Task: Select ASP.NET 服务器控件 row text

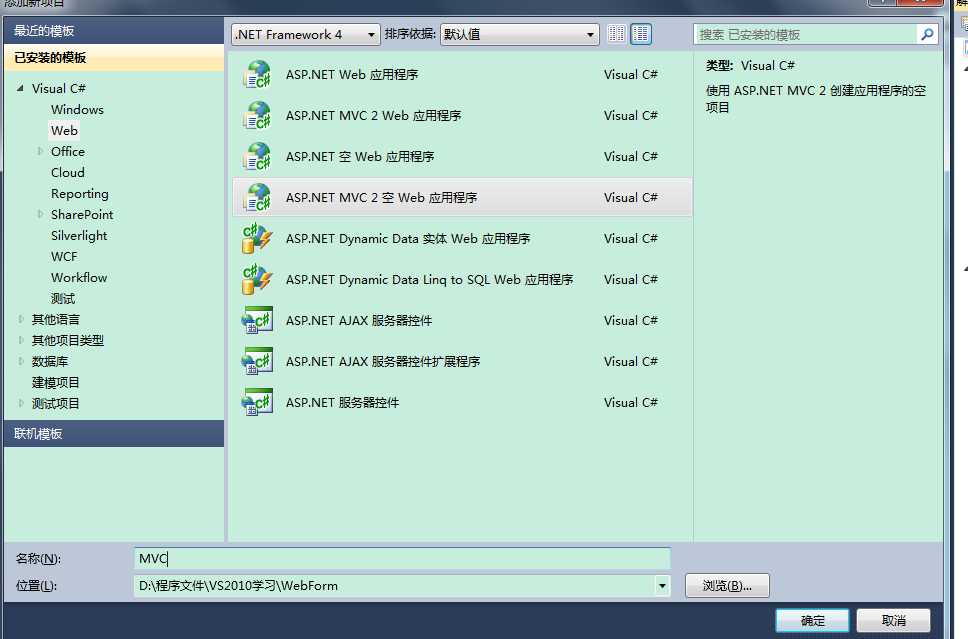Action: [x=342, y=403]
